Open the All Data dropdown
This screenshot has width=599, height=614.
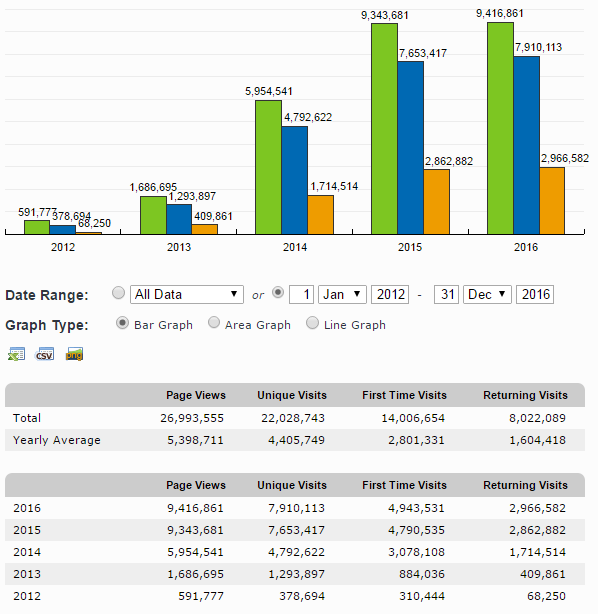click(x=187, y=294)
